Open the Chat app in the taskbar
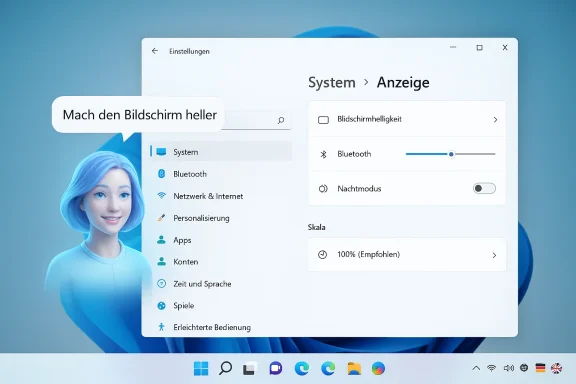The width and height of the screenshot is (576, 384). tap(276, 368)
